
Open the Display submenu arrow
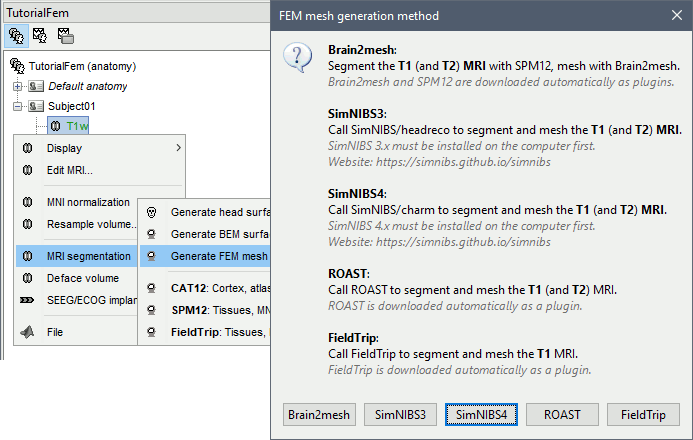179,149
